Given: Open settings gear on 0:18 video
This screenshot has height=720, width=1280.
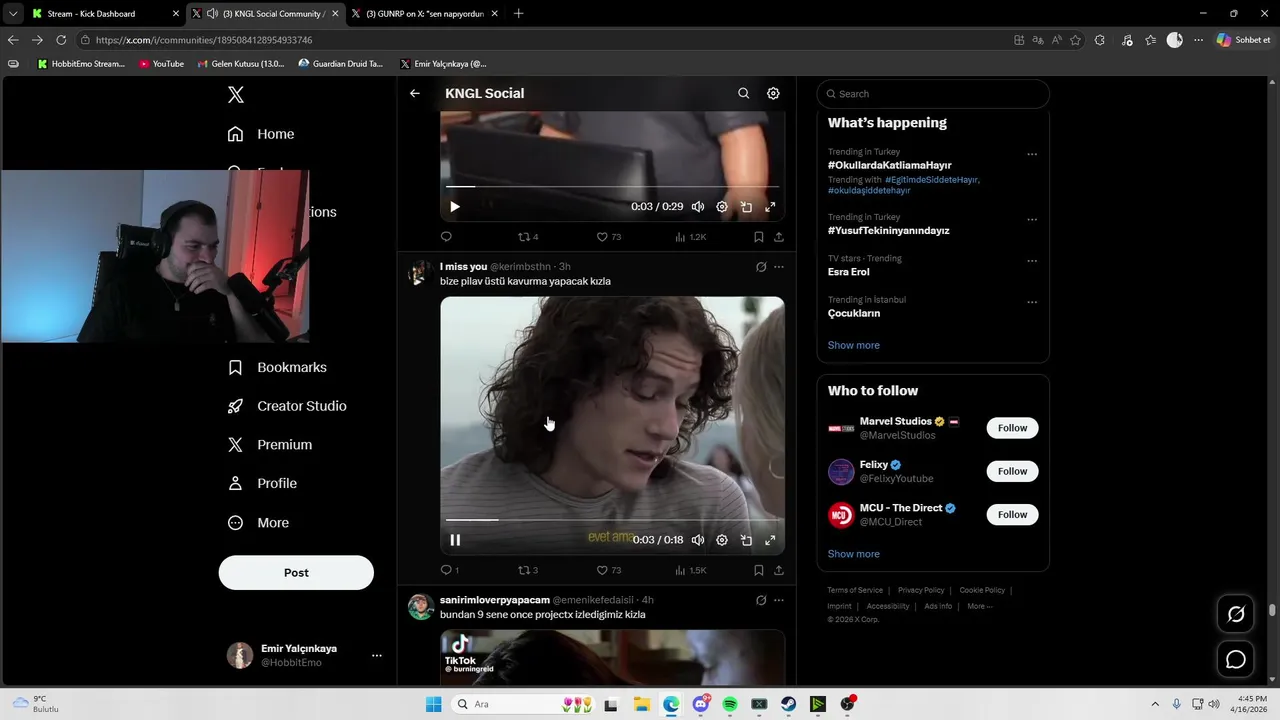Looking at the screenshot, I should (x=722, y=540).
